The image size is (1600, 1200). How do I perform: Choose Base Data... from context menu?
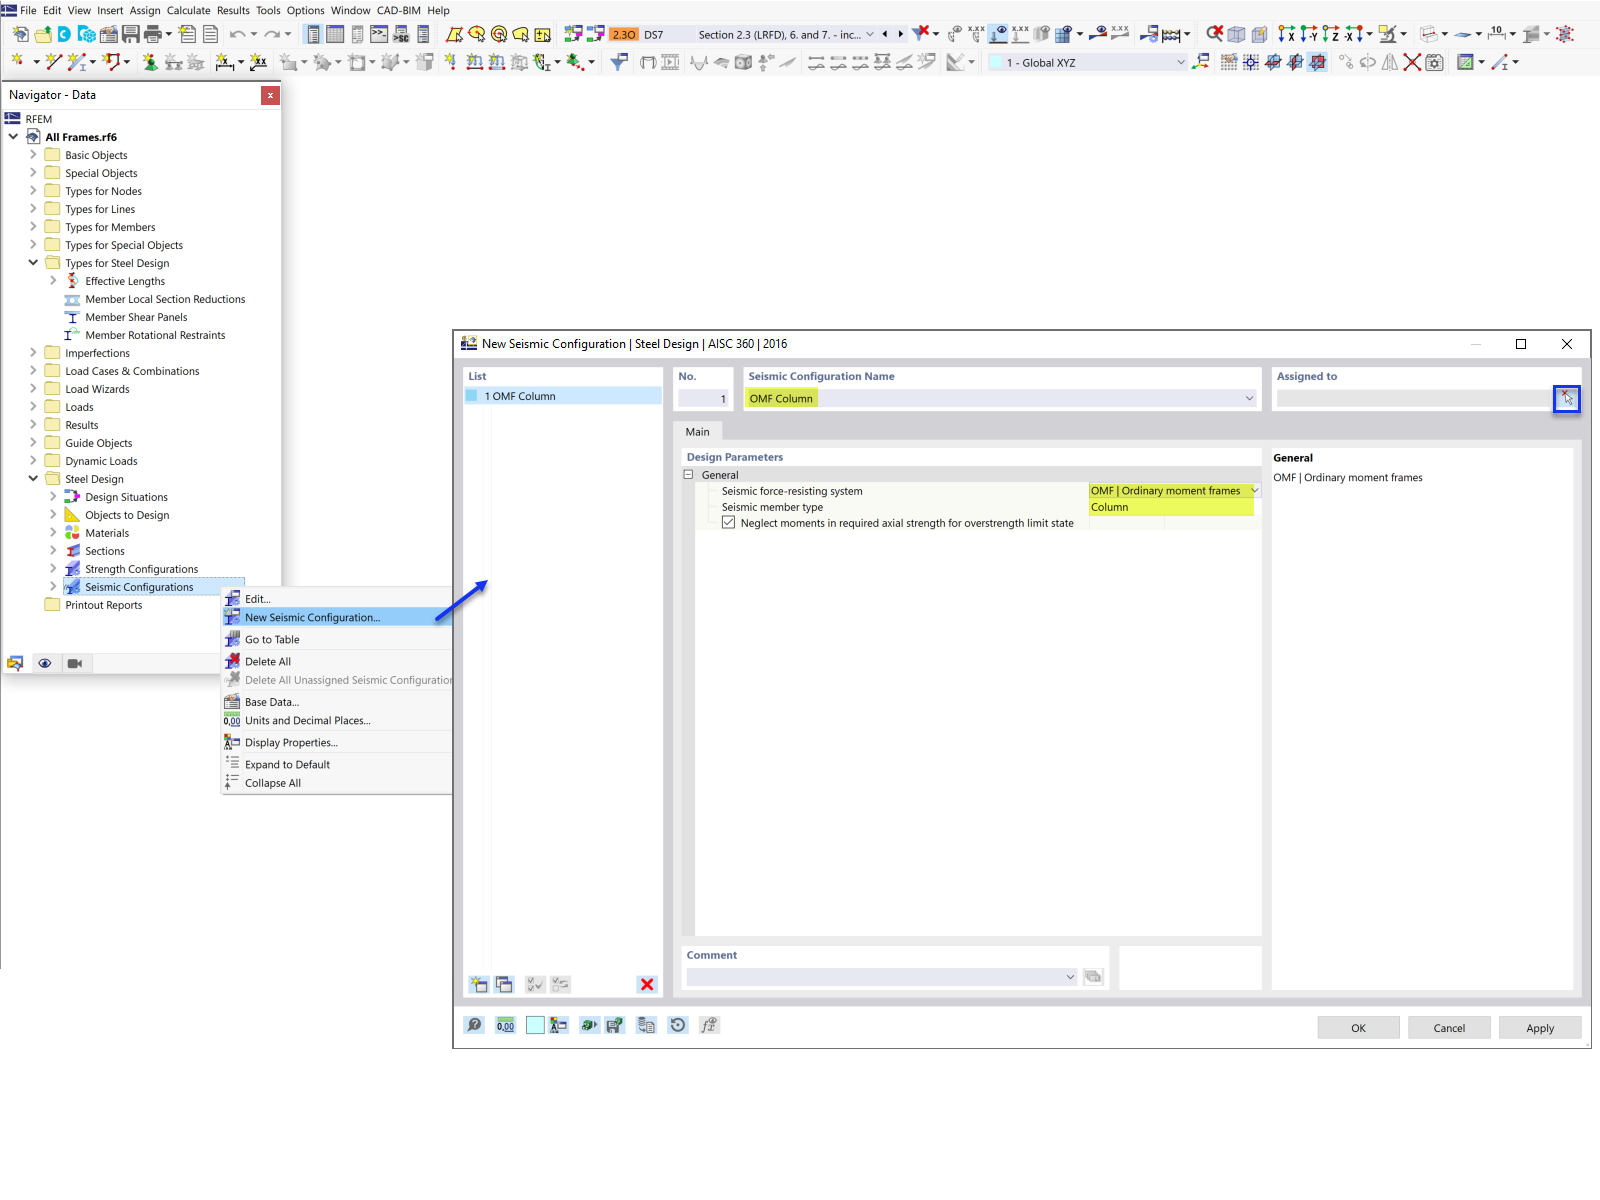(x=272, y=702)
